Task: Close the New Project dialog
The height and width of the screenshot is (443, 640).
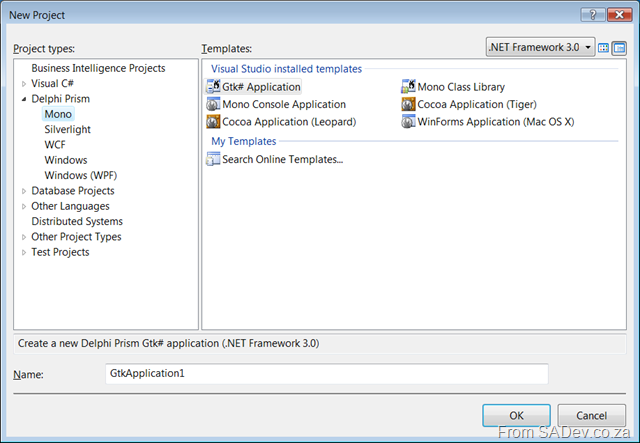Action: coord(619,15)
